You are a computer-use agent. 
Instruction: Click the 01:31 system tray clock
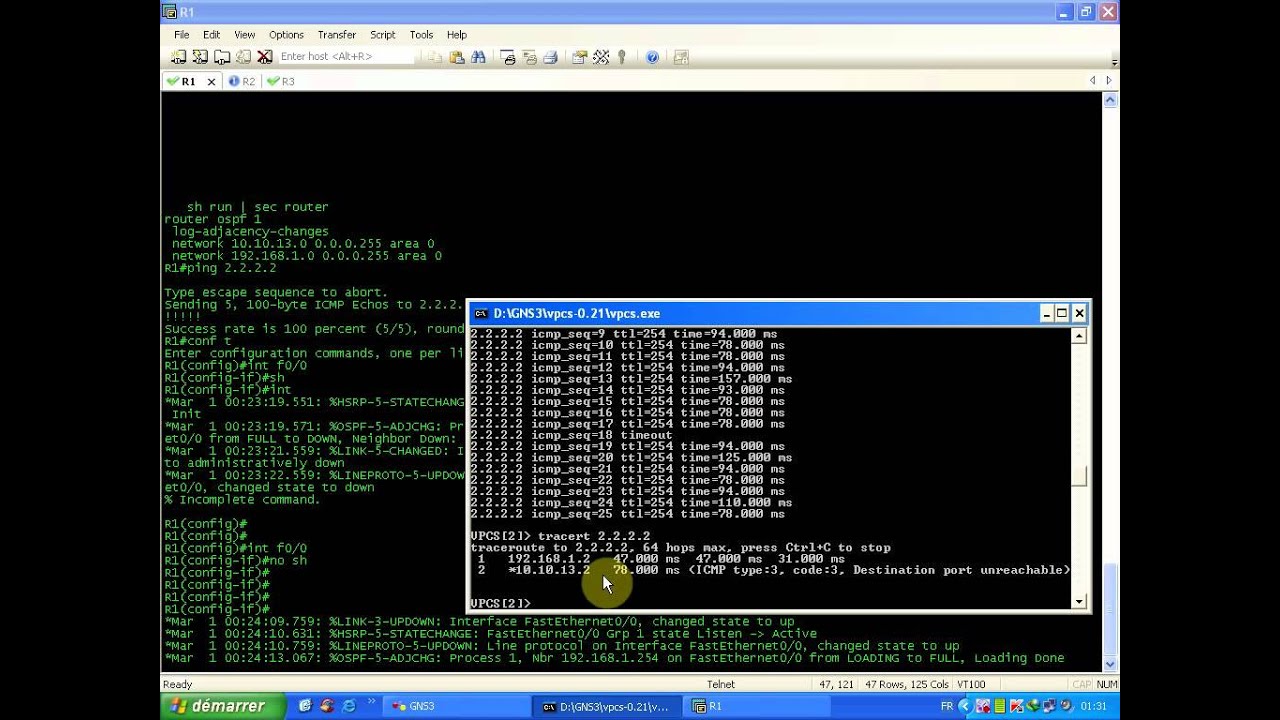tap(1093, 706)
